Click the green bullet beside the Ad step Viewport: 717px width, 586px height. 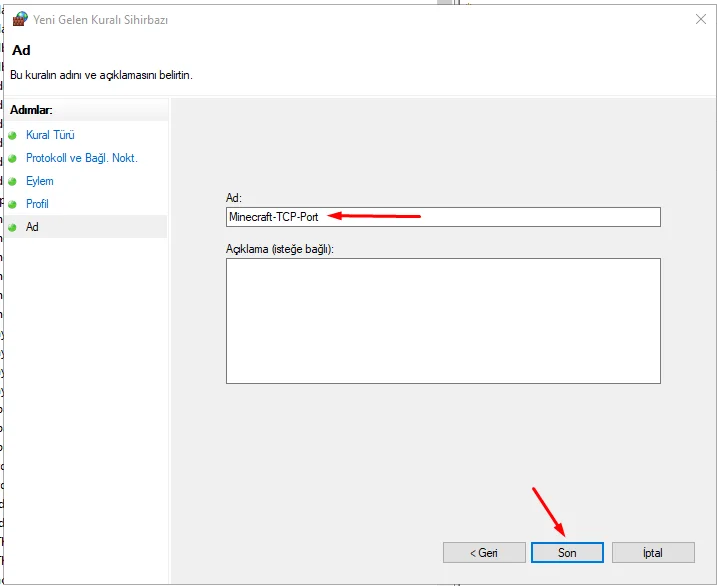click(12, 227)
